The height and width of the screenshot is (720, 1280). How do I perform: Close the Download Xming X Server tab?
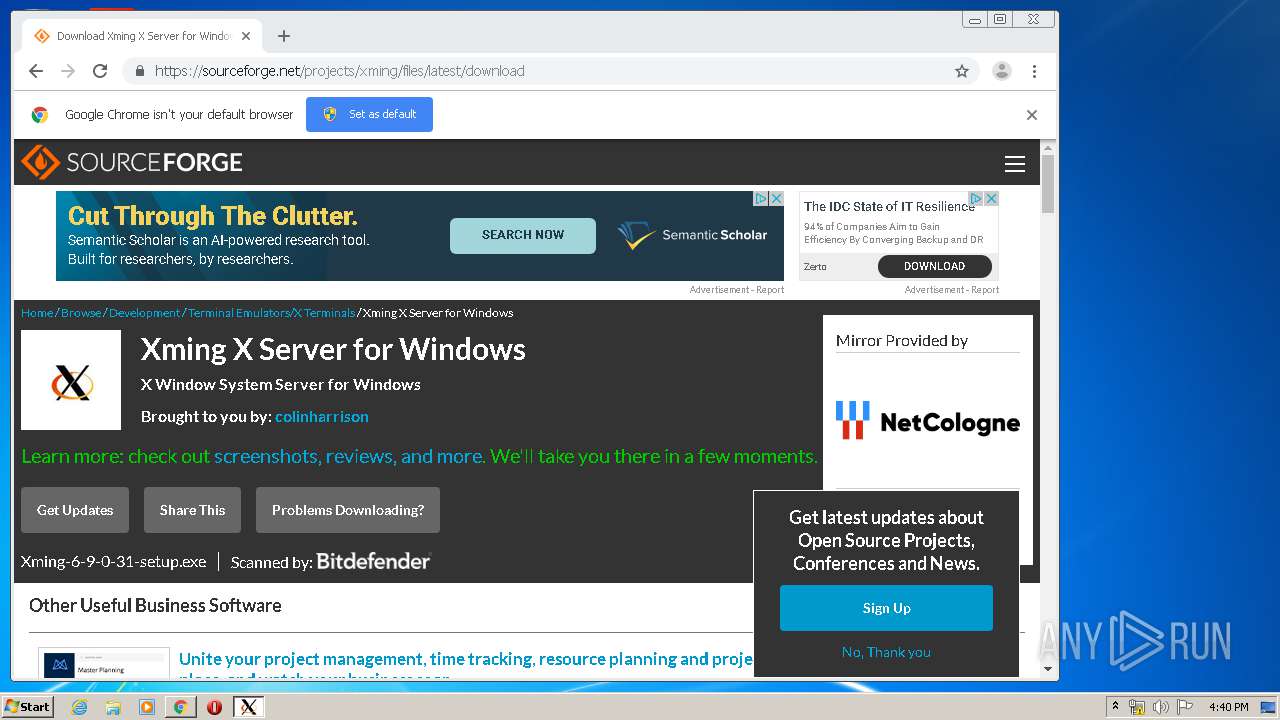point(246,36)
